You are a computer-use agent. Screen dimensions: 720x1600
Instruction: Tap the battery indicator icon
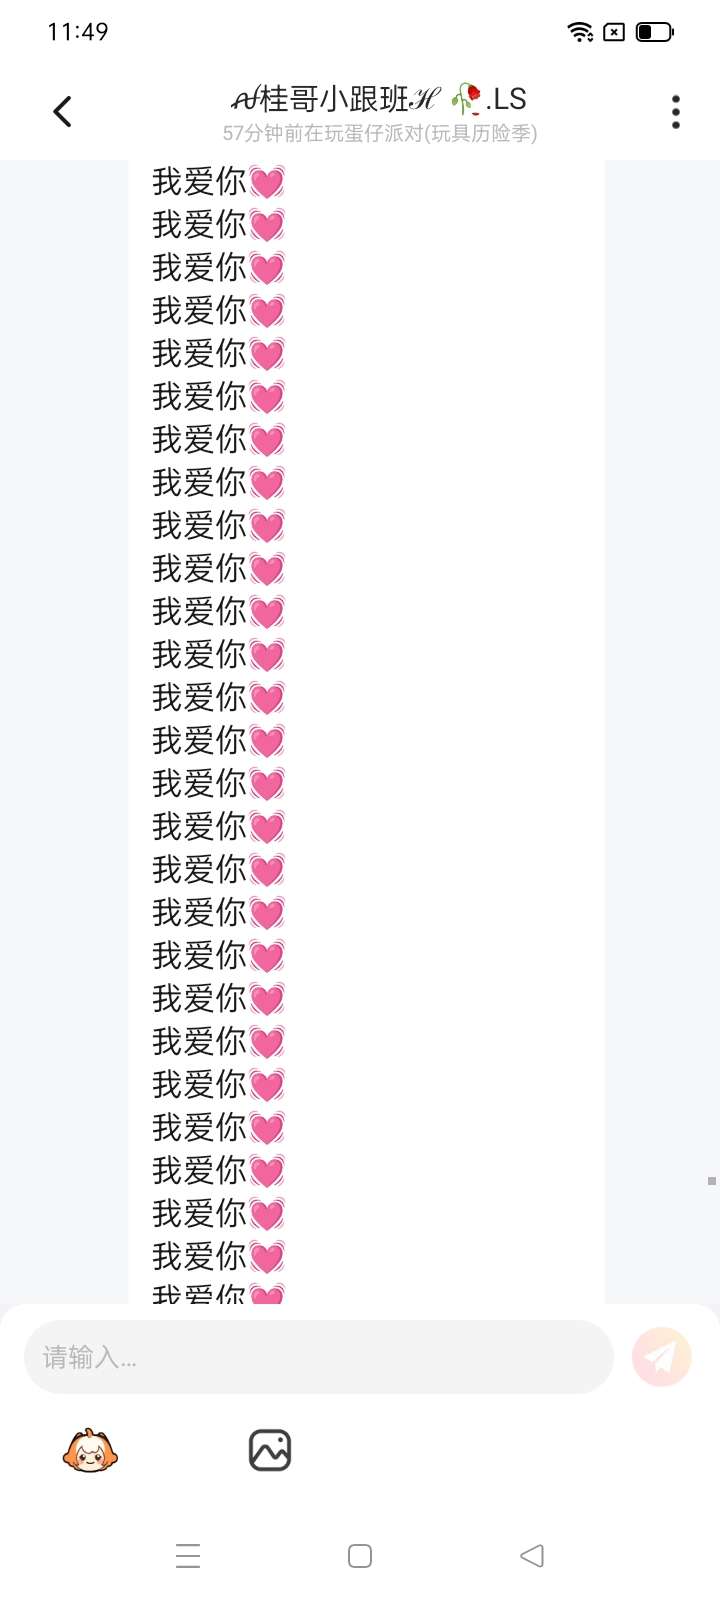pos(655,32)
